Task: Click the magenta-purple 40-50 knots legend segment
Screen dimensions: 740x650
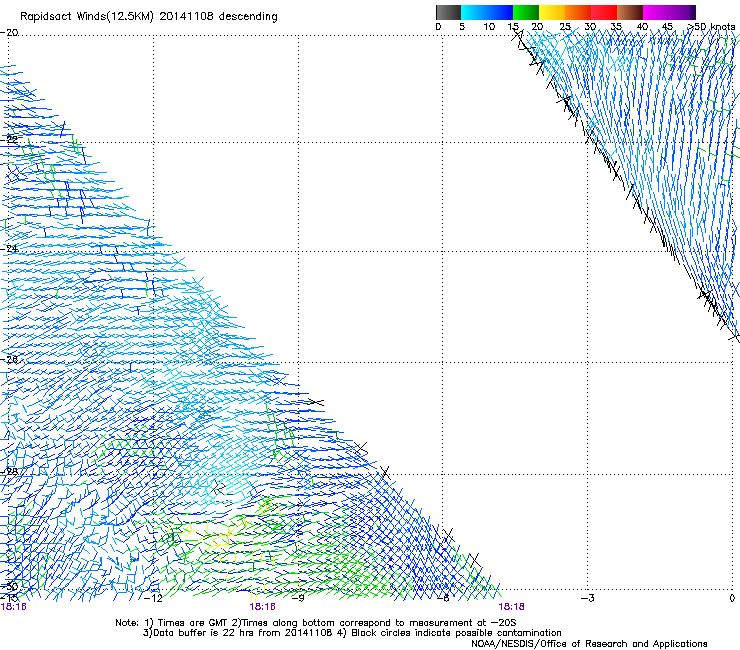Action: pos(669,12)
